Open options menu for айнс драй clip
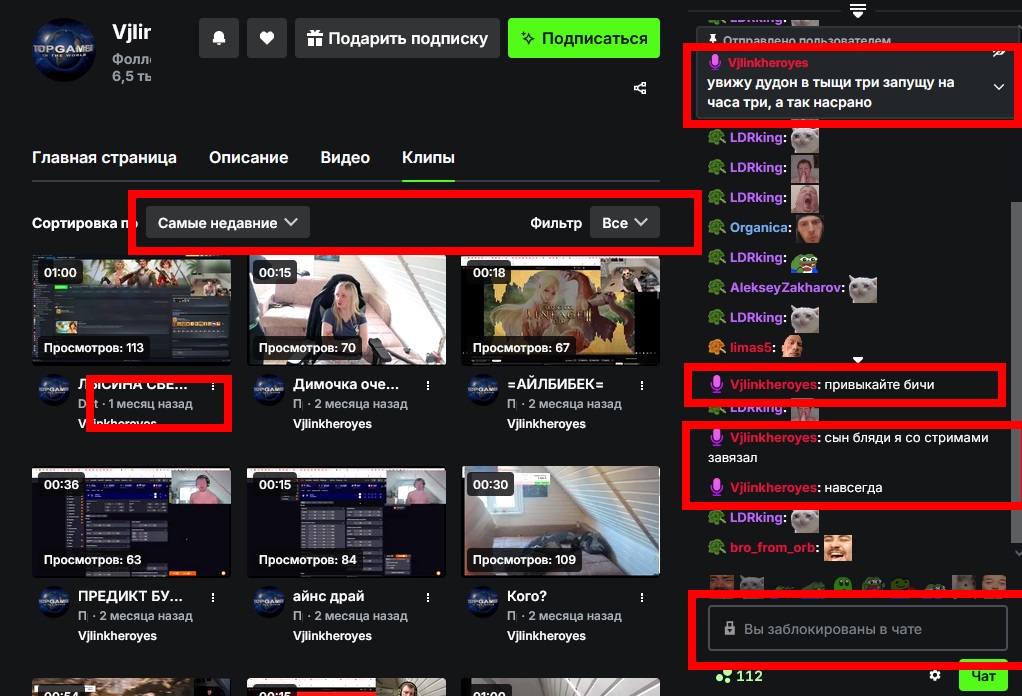 coord(428,598)
